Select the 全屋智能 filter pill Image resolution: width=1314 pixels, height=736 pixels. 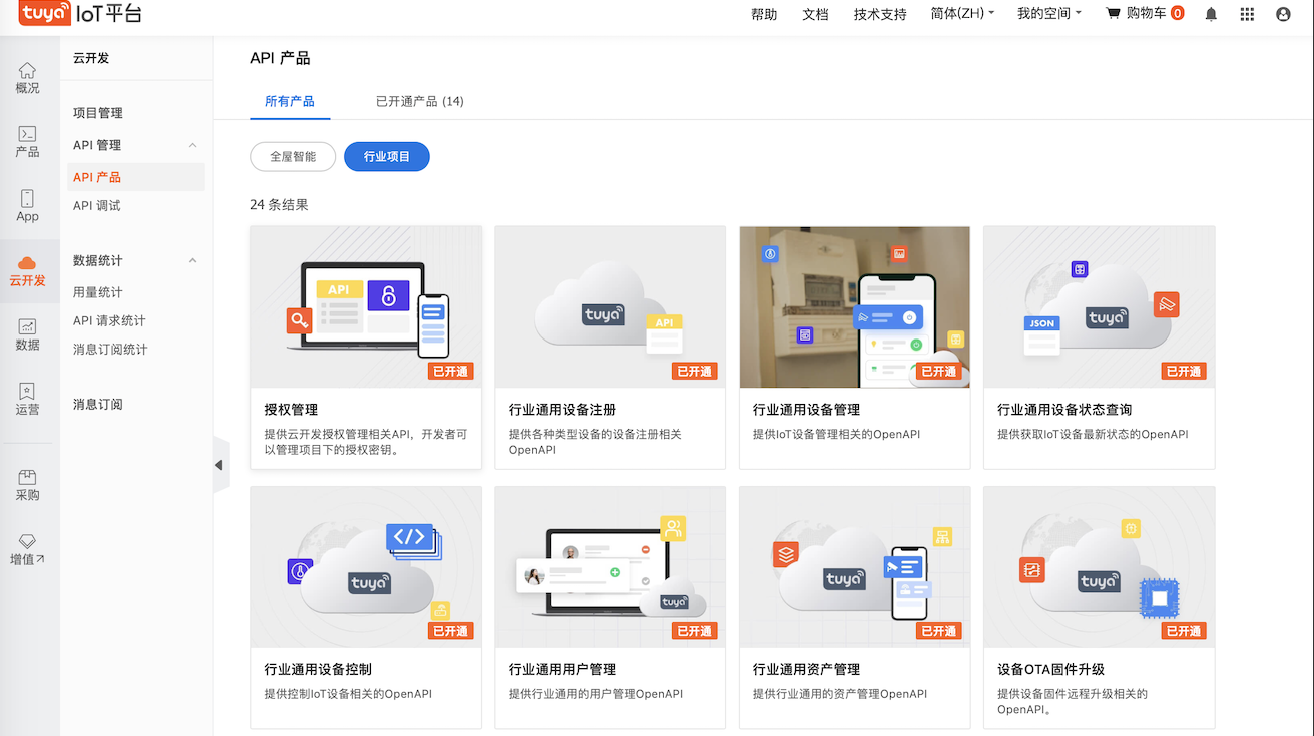[x=293, y=156]
